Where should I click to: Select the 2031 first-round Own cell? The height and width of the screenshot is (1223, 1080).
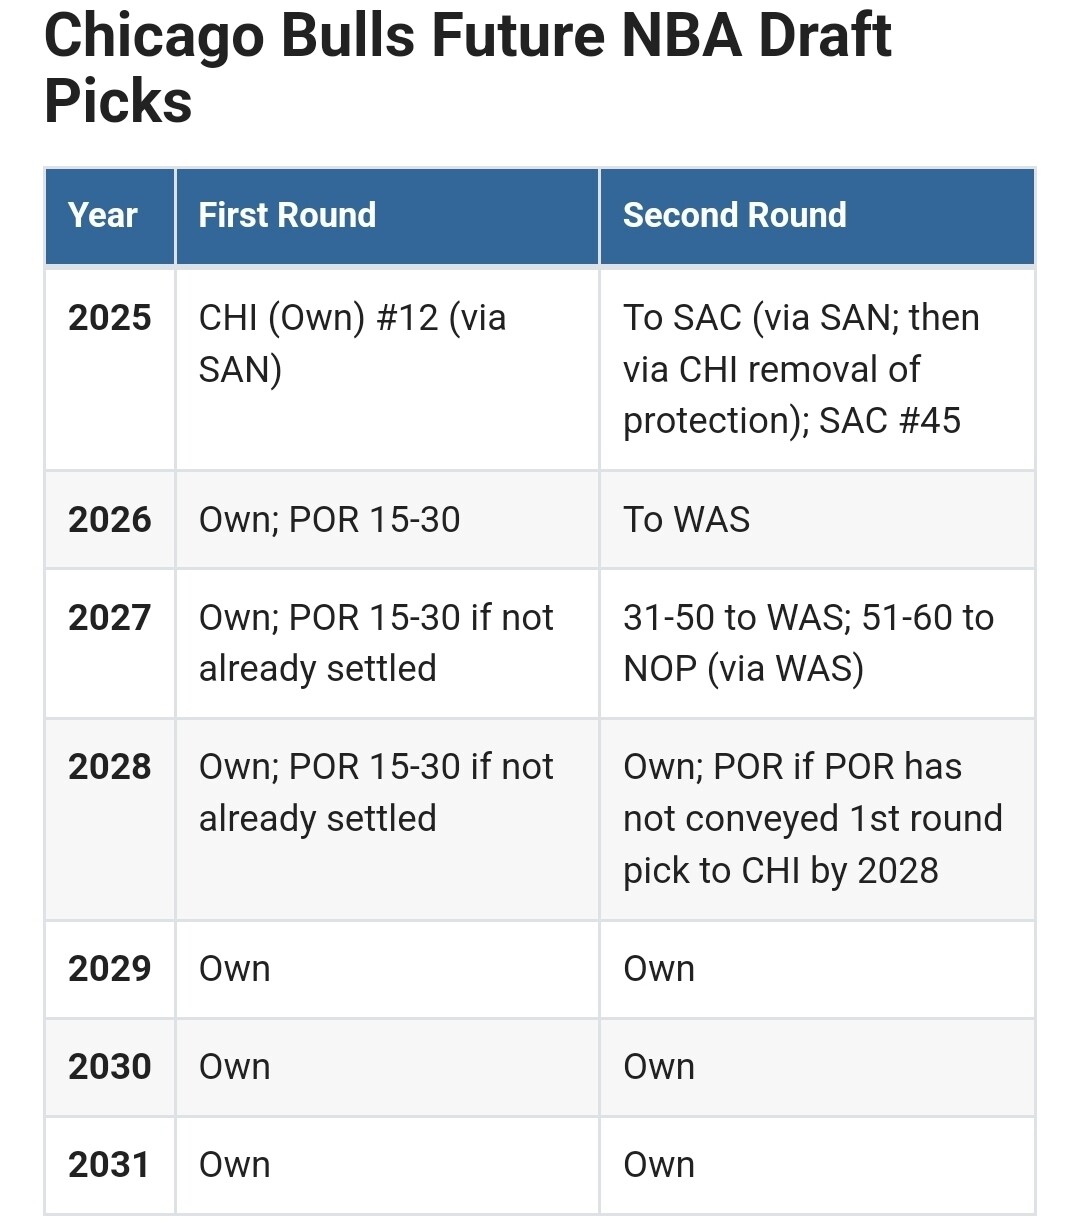[x=235, y=1165]
